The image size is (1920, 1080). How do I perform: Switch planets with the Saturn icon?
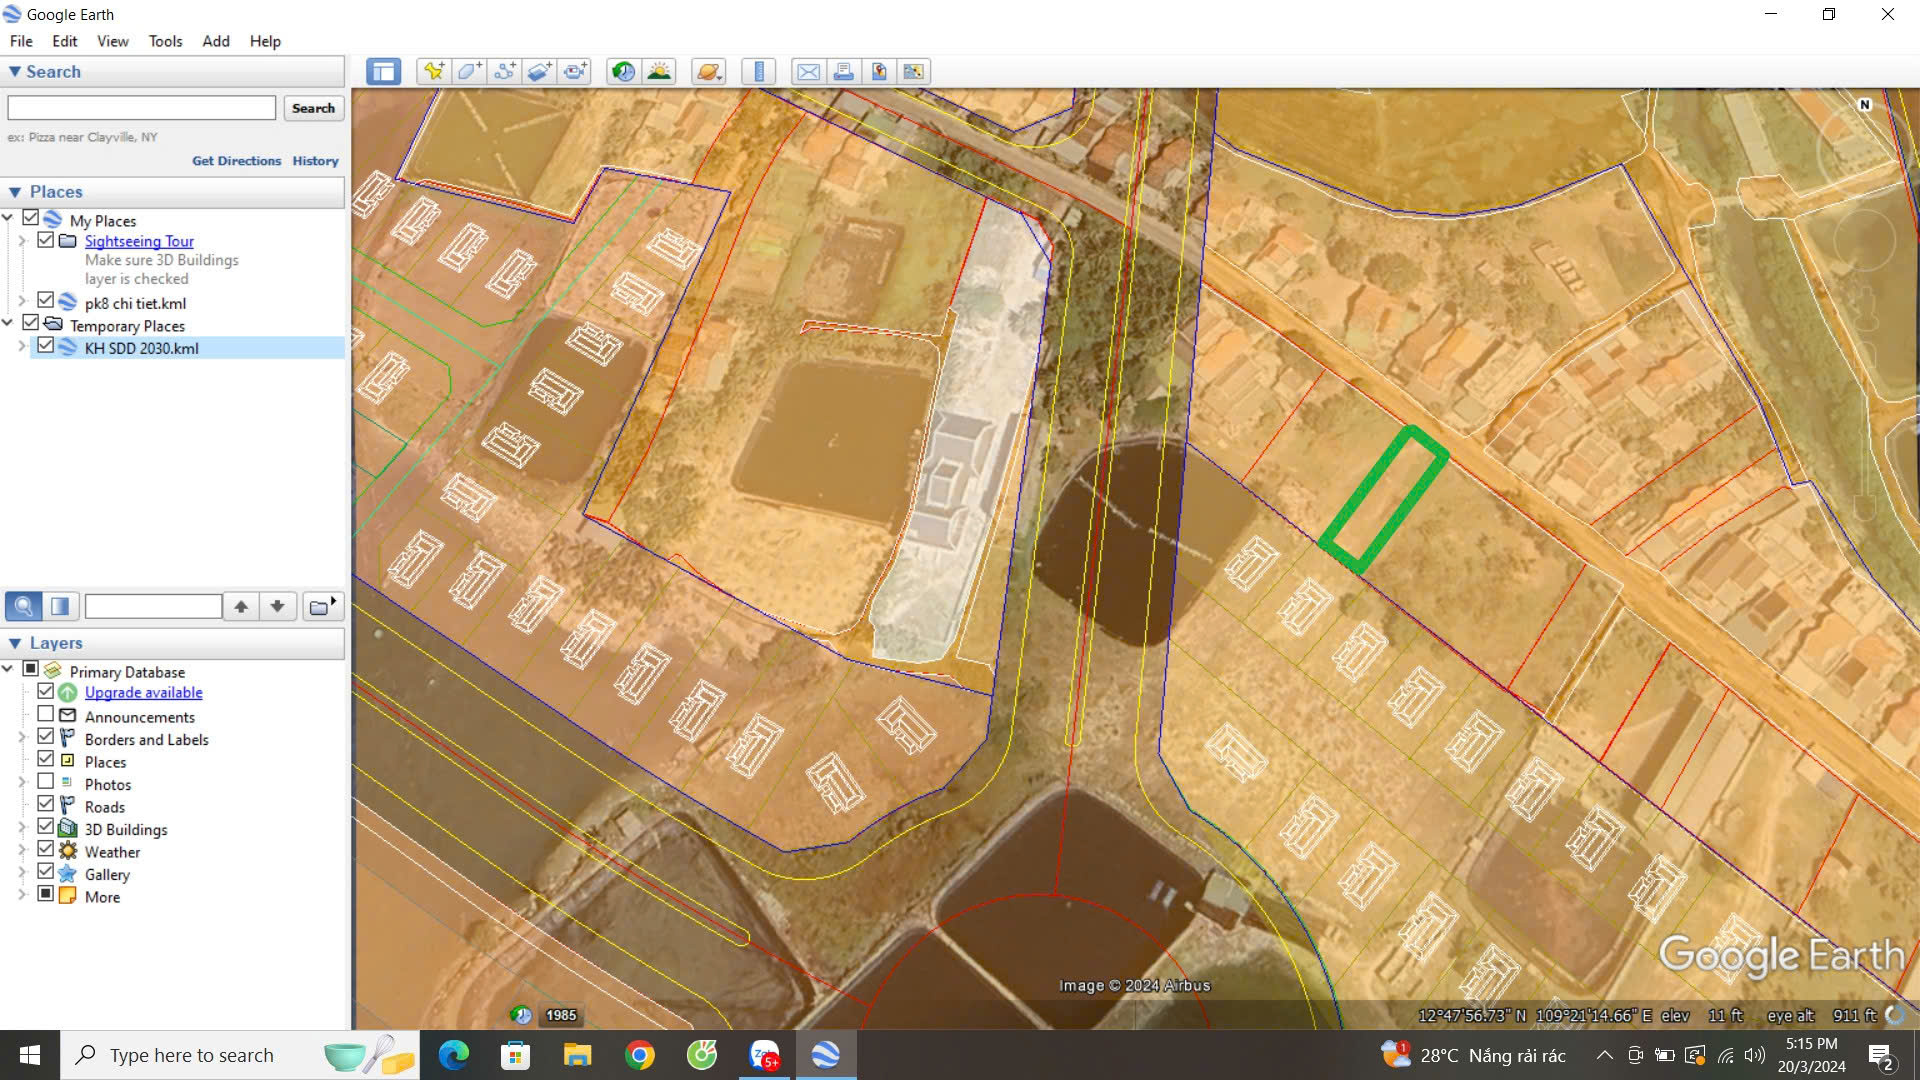click(708, 71)
